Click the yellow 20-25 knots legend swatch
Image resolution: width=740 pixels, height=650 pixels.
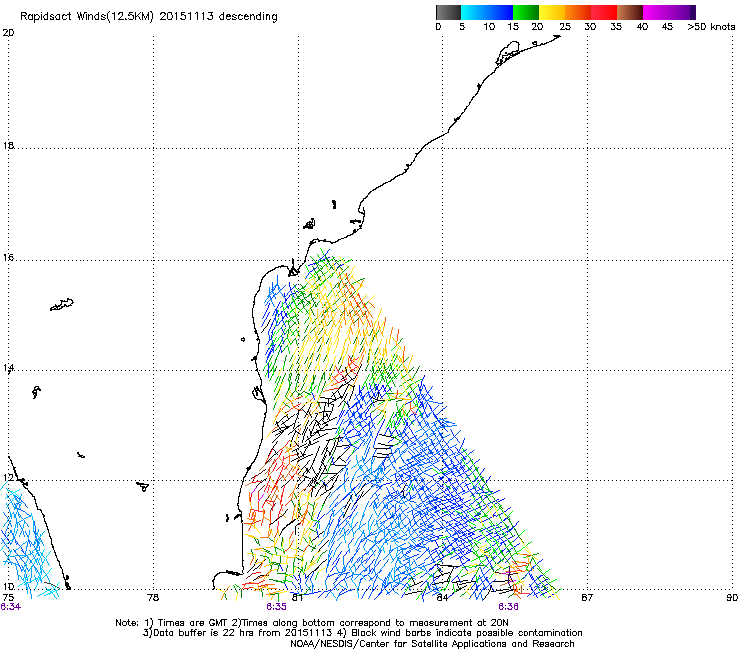coord(552,12)
